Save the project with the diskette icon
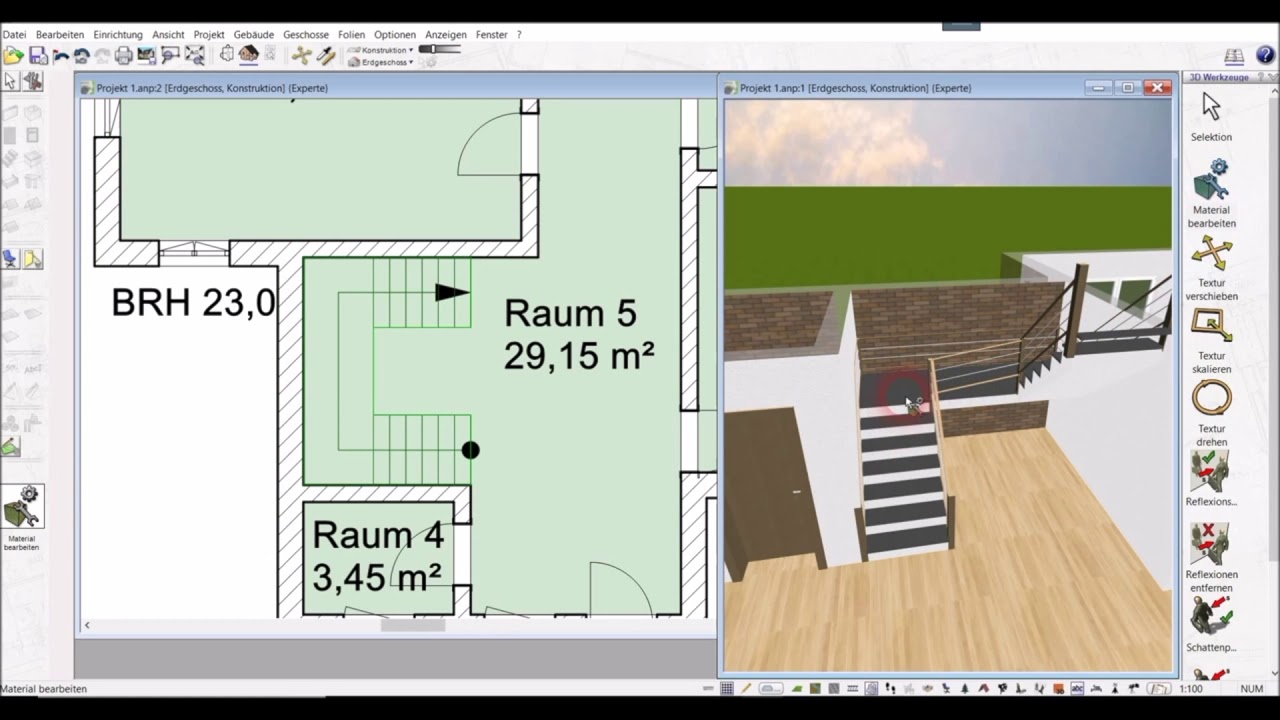Screen dimensions: 1280x720 38,55
